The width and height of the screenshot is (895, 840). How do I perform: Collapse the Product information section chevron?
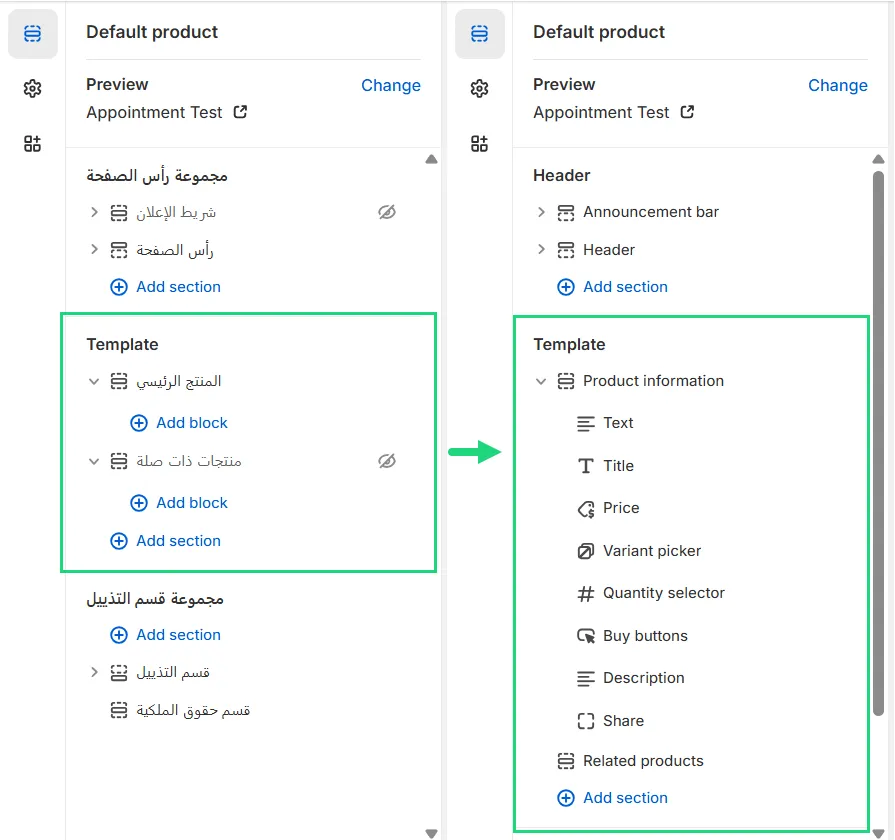click(541, 381)
